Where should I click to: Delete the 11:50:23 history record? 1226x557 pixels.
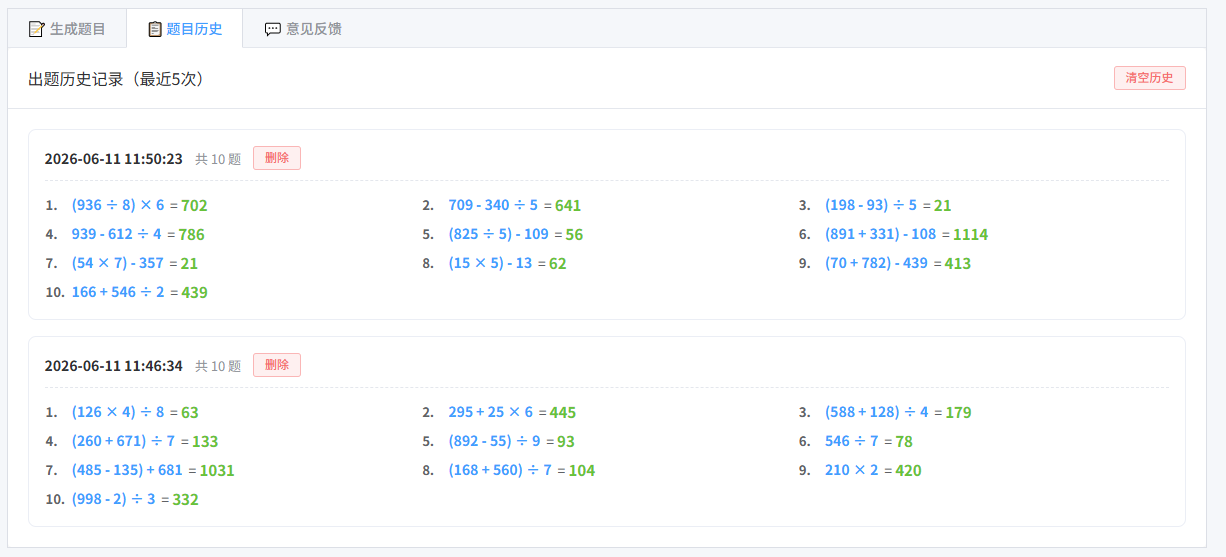point(277,158)
